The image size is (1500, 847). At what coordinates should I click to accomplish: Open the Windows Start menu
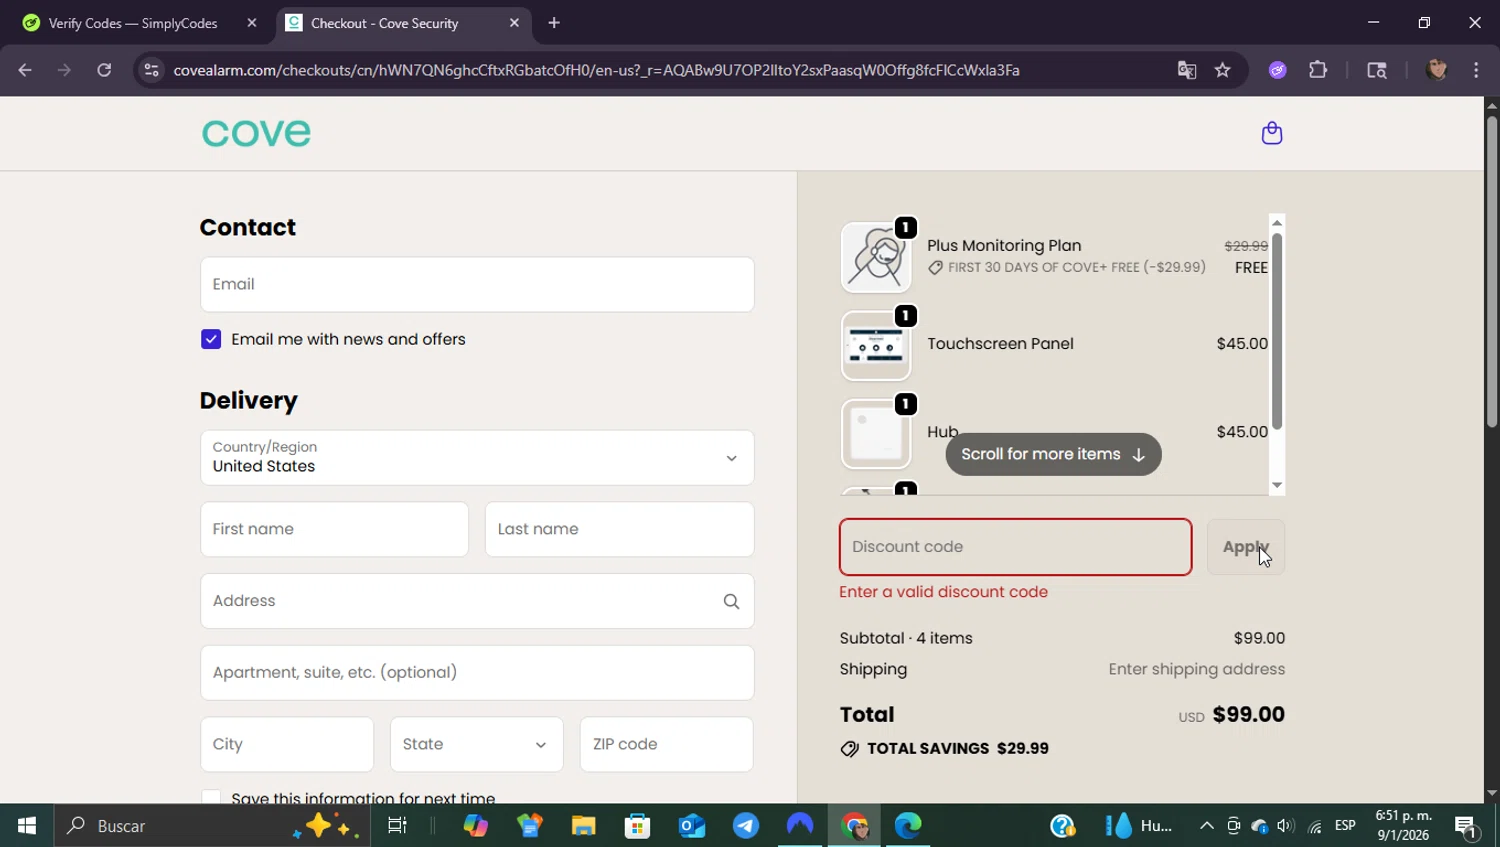click(x=27, y=826)
